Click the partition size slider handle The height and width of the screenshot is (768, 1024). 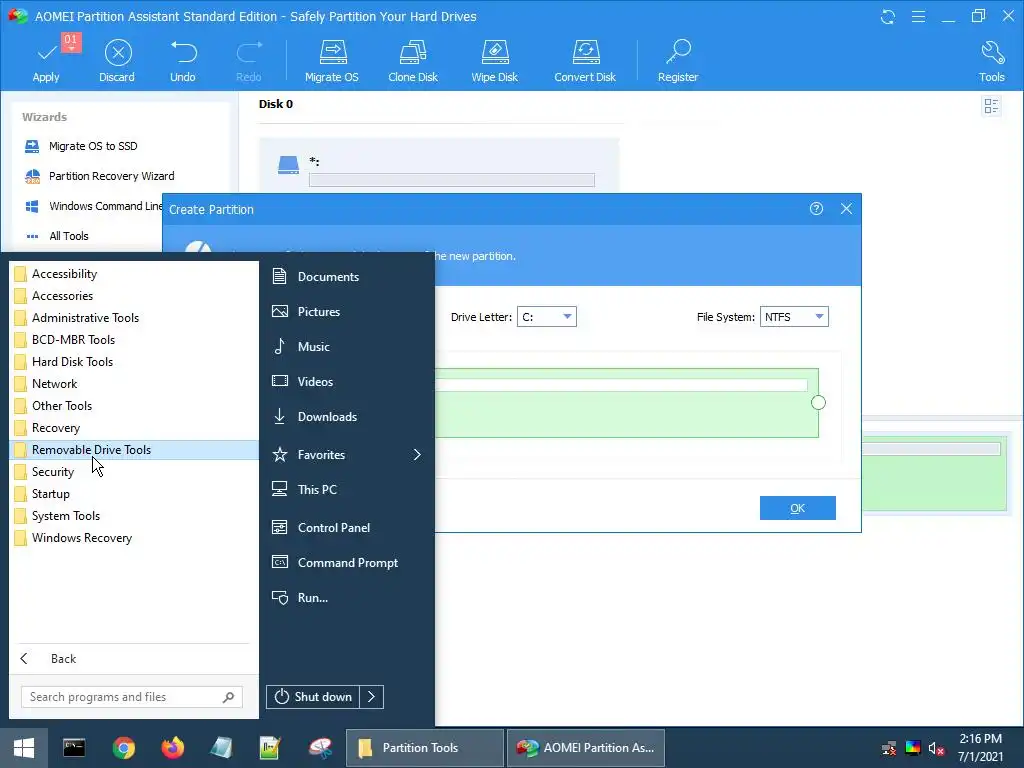(x=818, y=402)
